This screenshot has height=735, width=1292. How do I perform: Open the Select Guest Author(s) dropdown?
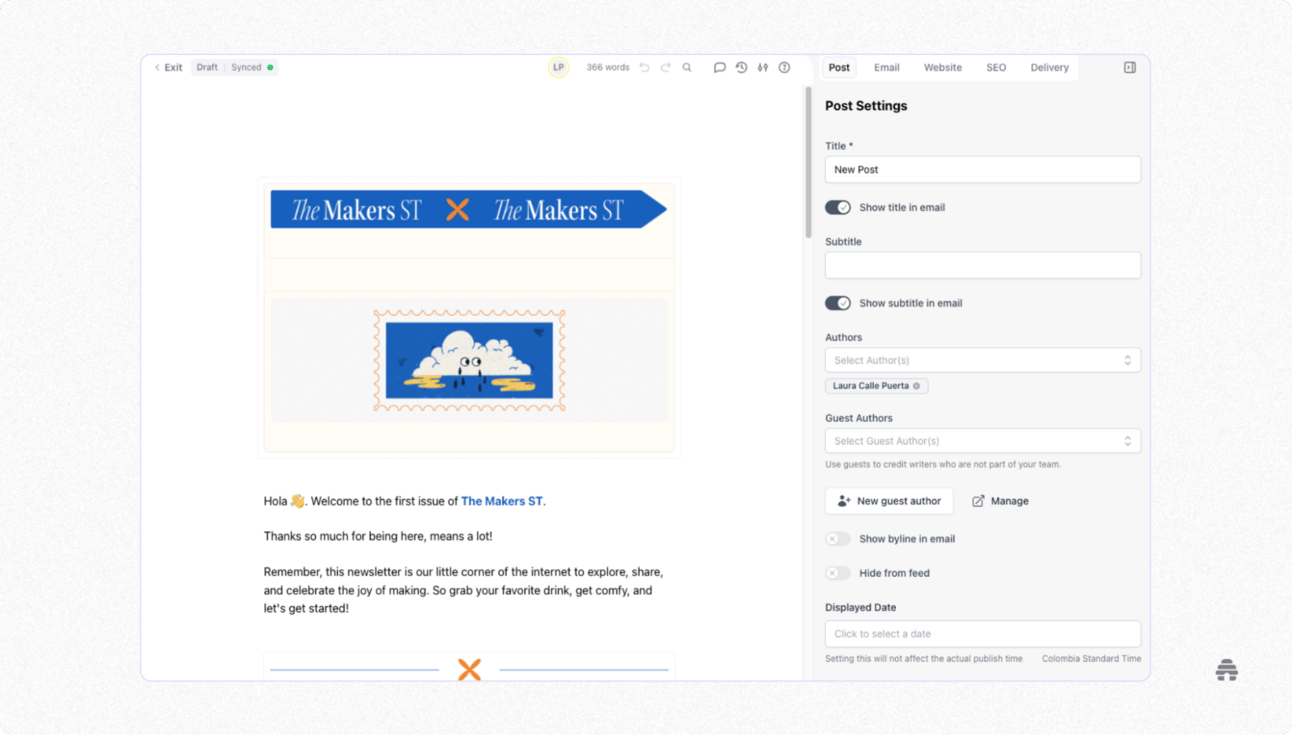click(982, 440)
